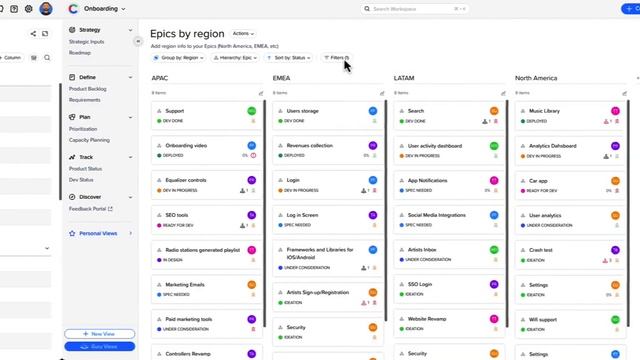Image resolution: width=640 pixels, height=360 pixels.
Task: Click the Discover section icon
Action: point(72,197)
